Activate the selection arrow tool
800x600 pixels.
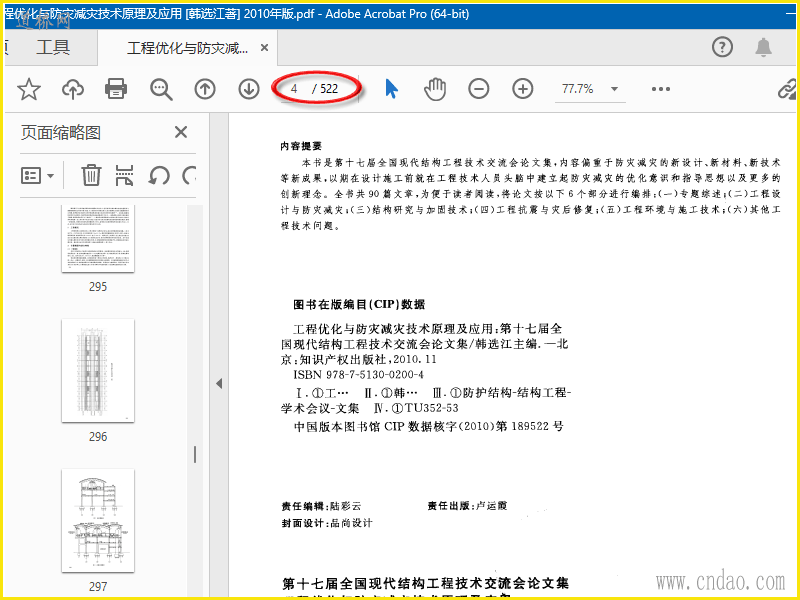coord(391,89)
